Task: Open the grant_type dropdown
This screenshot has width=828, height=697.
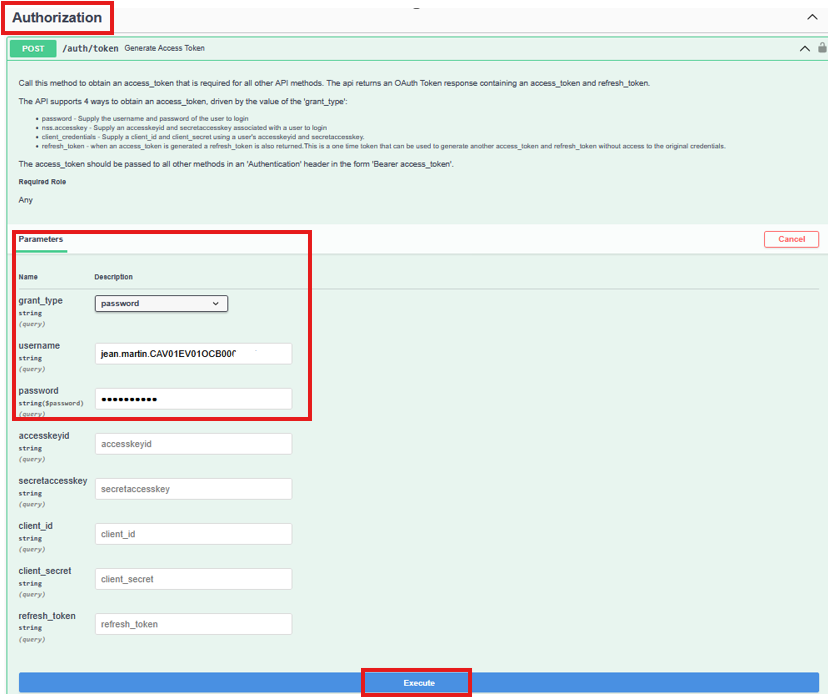Action: [161, 303]
